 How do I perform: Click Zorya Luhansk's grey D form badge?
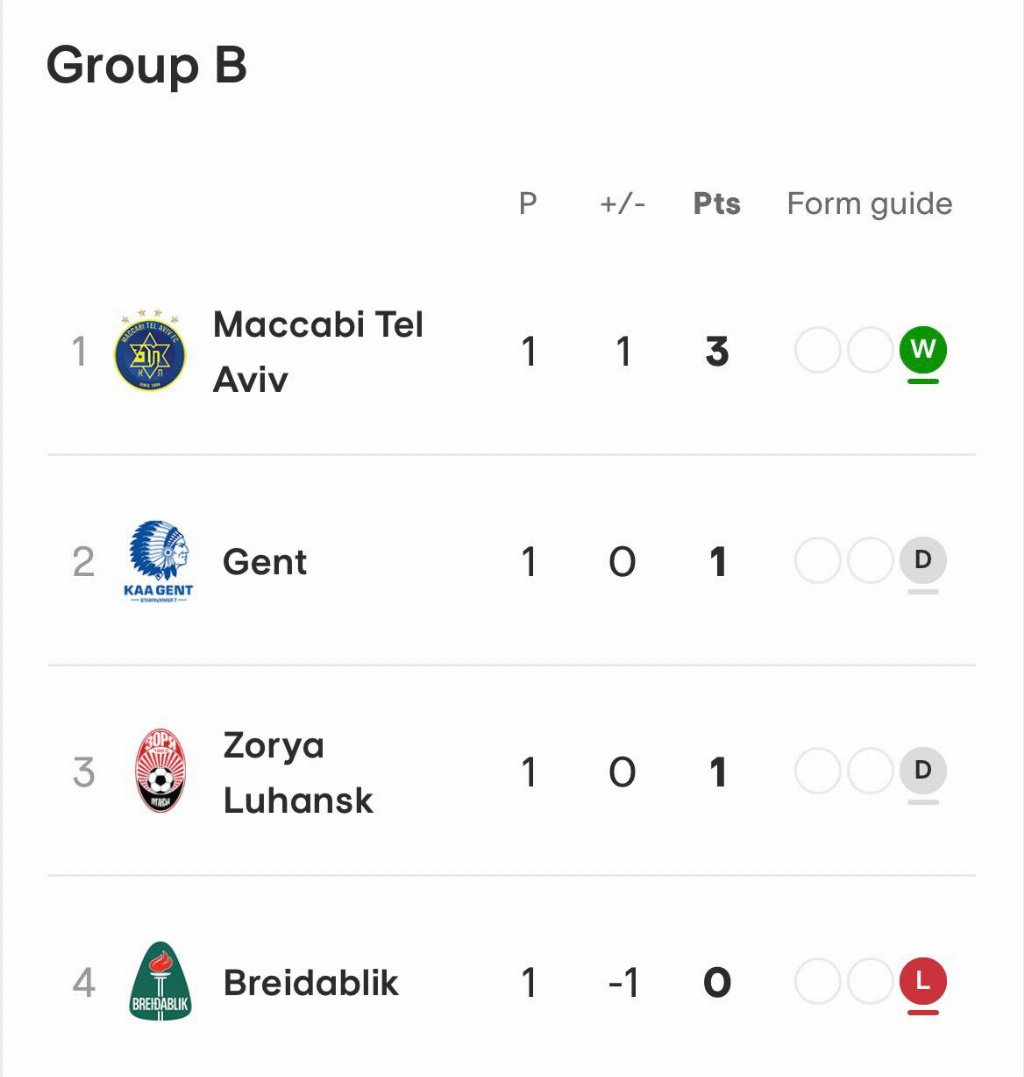(x=922, y=771)
